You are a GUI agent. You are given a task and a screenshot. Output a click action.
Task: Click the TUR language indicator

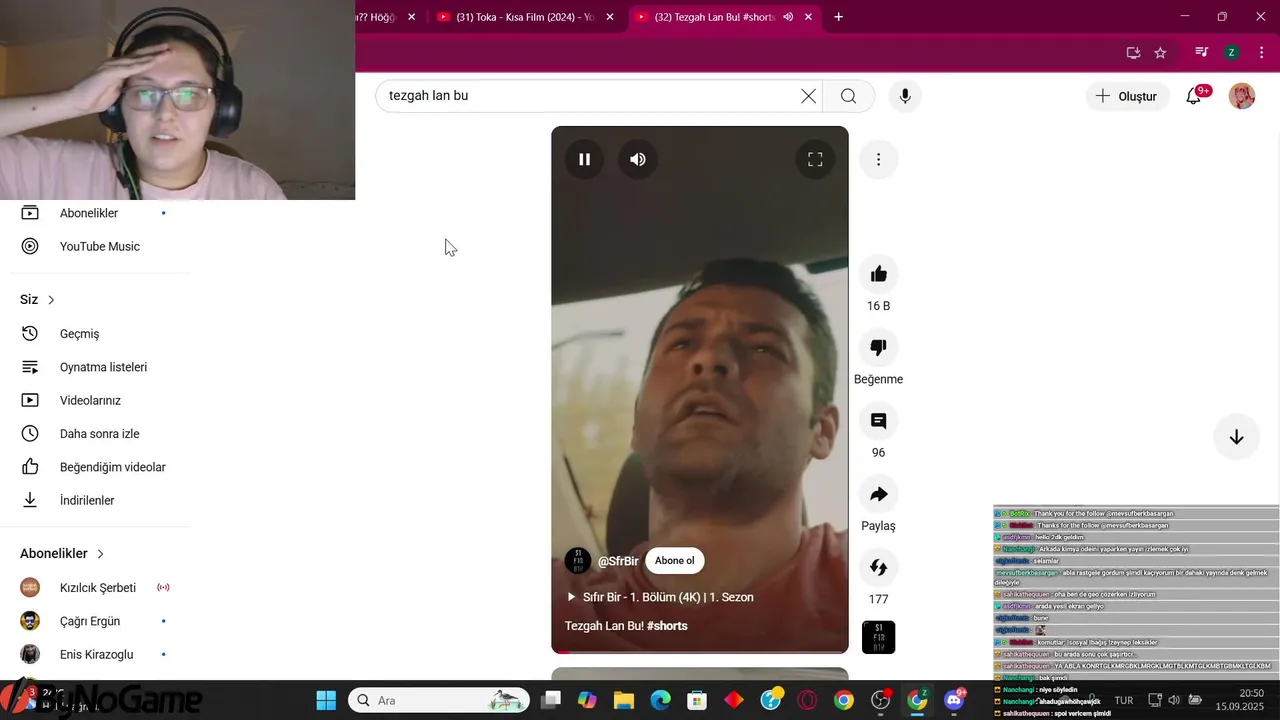pyautogui.click(x=1123, y=700)
